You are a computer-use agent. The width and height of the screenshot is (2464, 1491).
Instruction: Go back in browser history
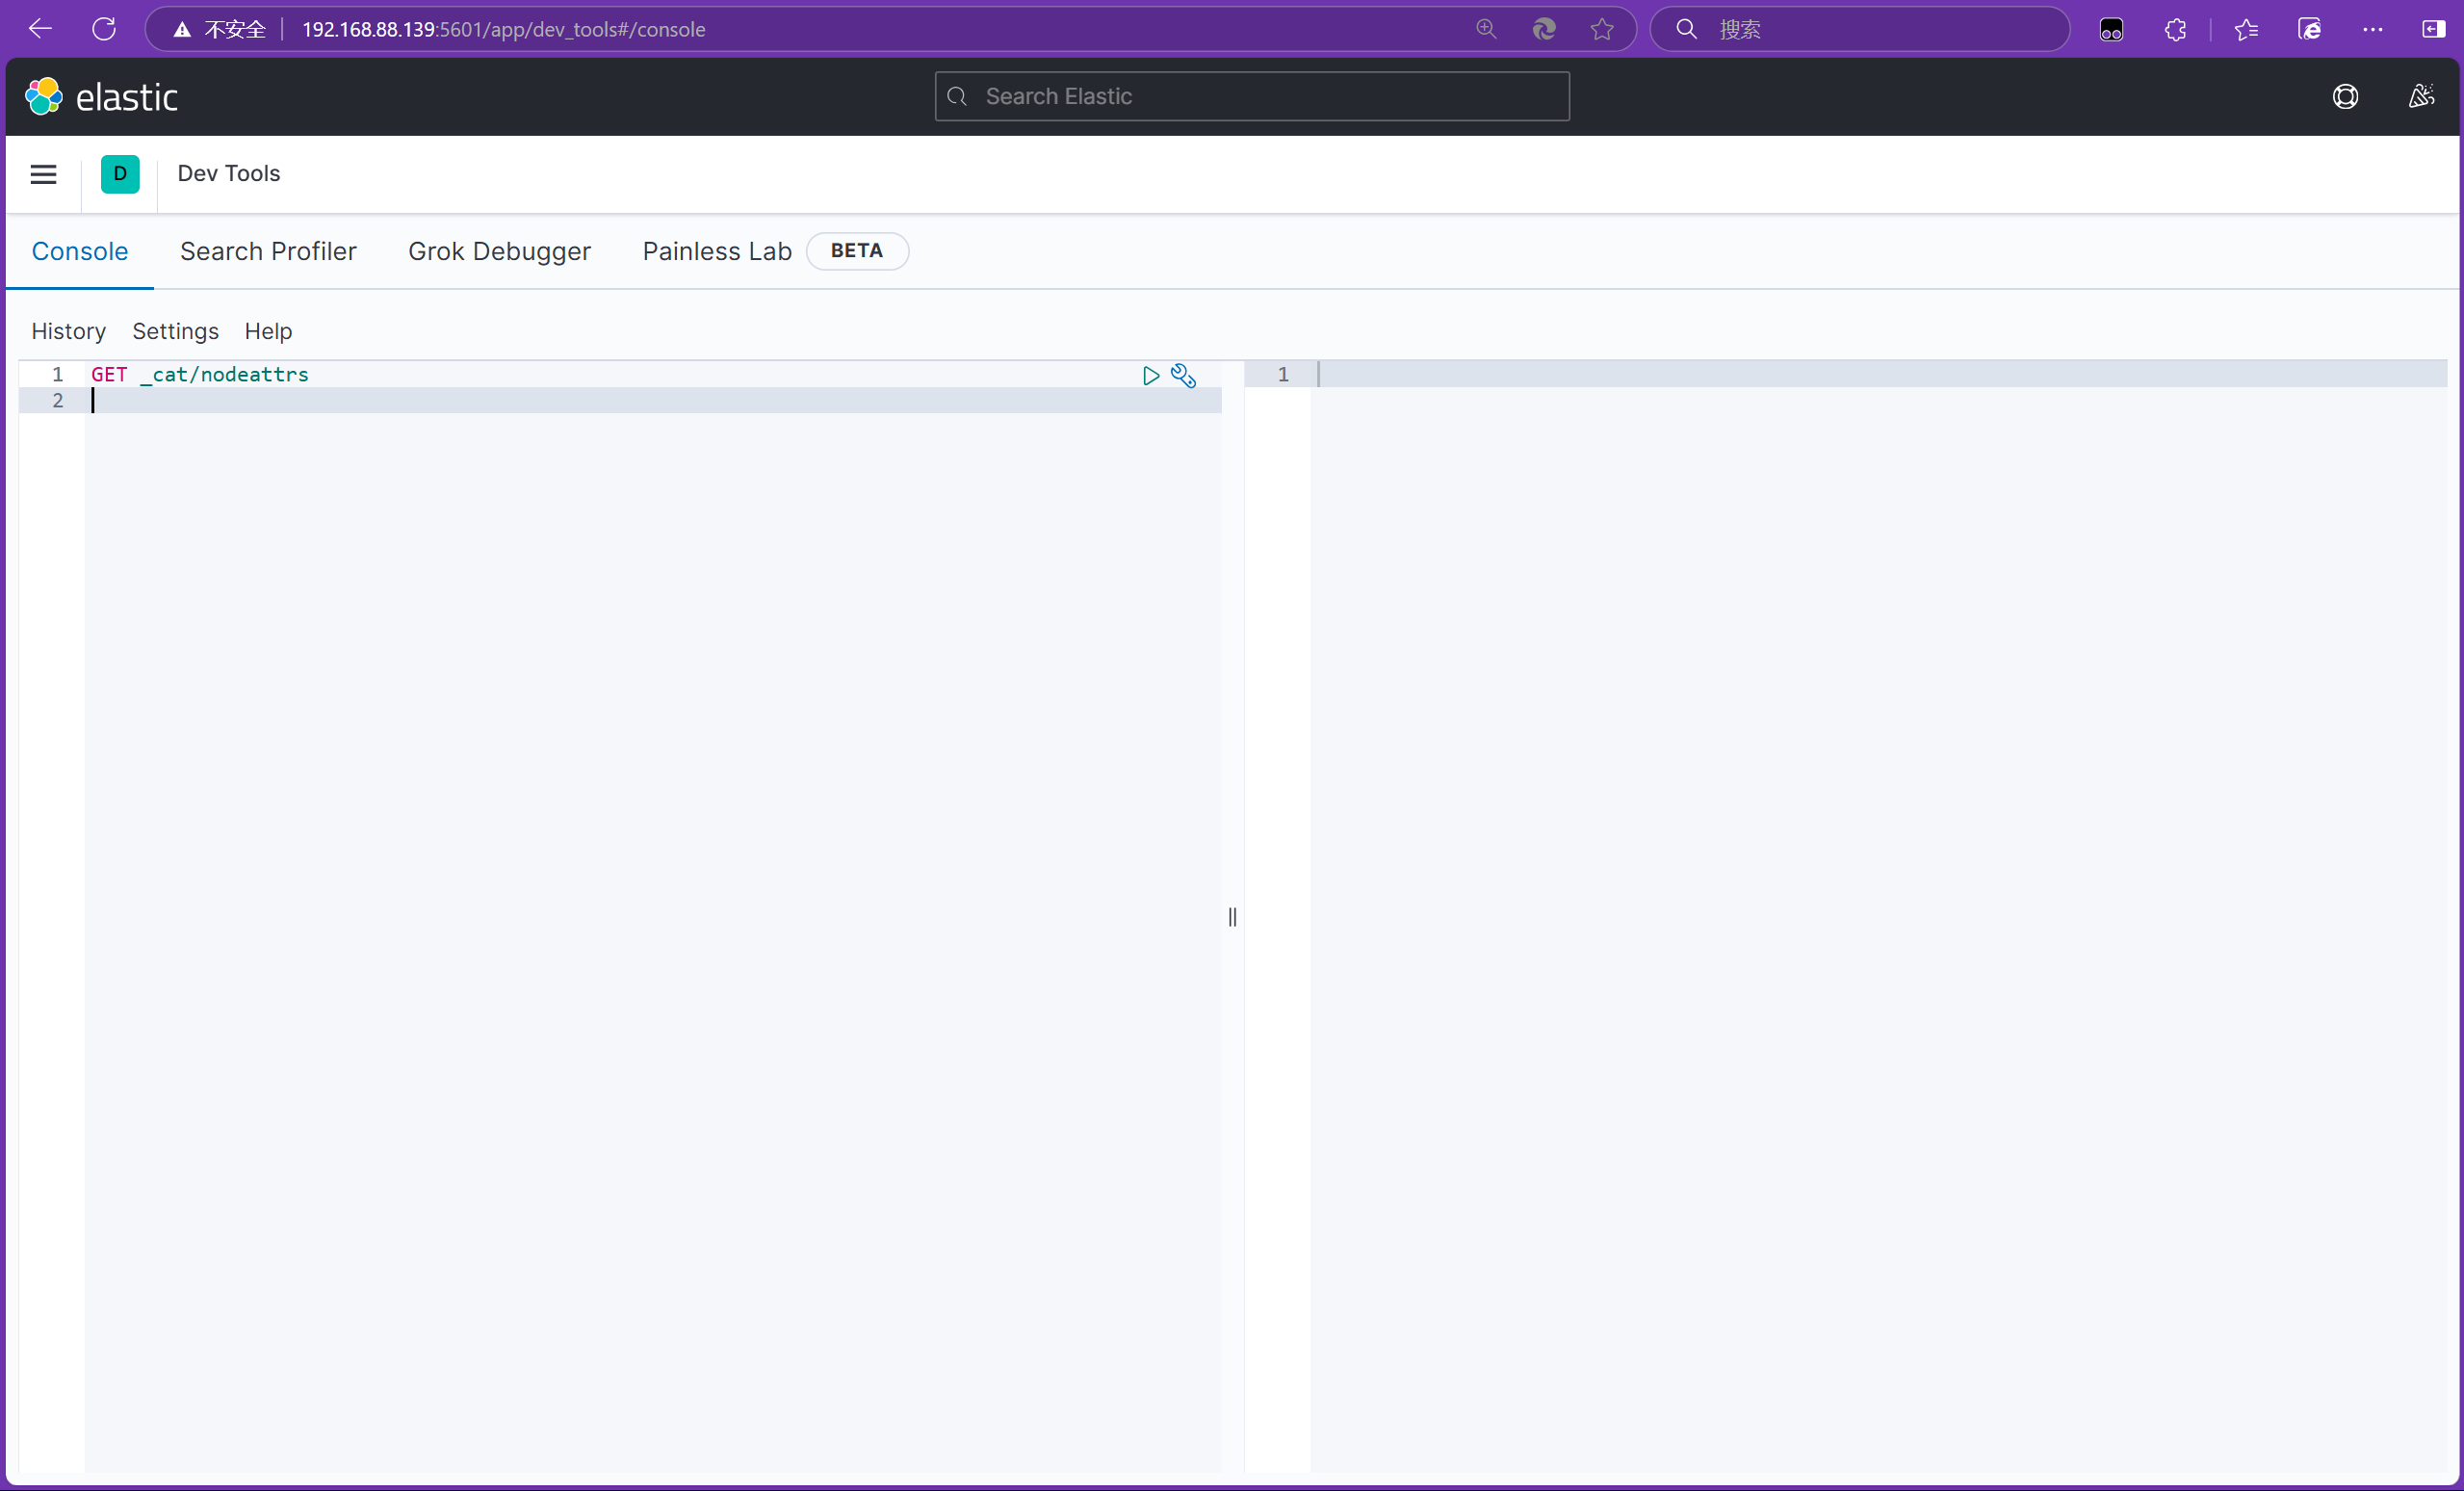pos(40,29)
